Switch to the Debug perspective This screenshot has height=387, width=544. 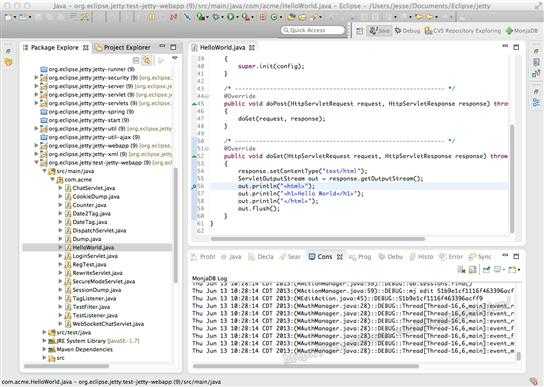coord(407,31)
